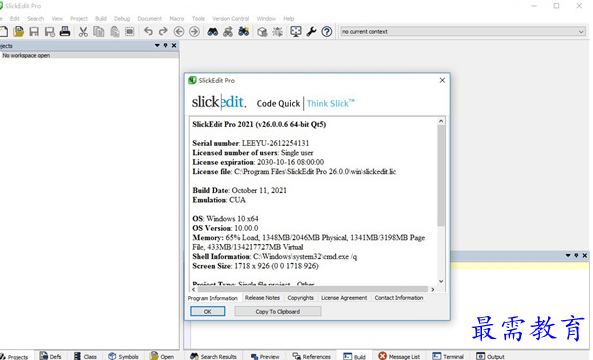Screen dimensions: 593x360
Task: Open the bottom panel options dropdown arrow
Action: coord(568,256)
